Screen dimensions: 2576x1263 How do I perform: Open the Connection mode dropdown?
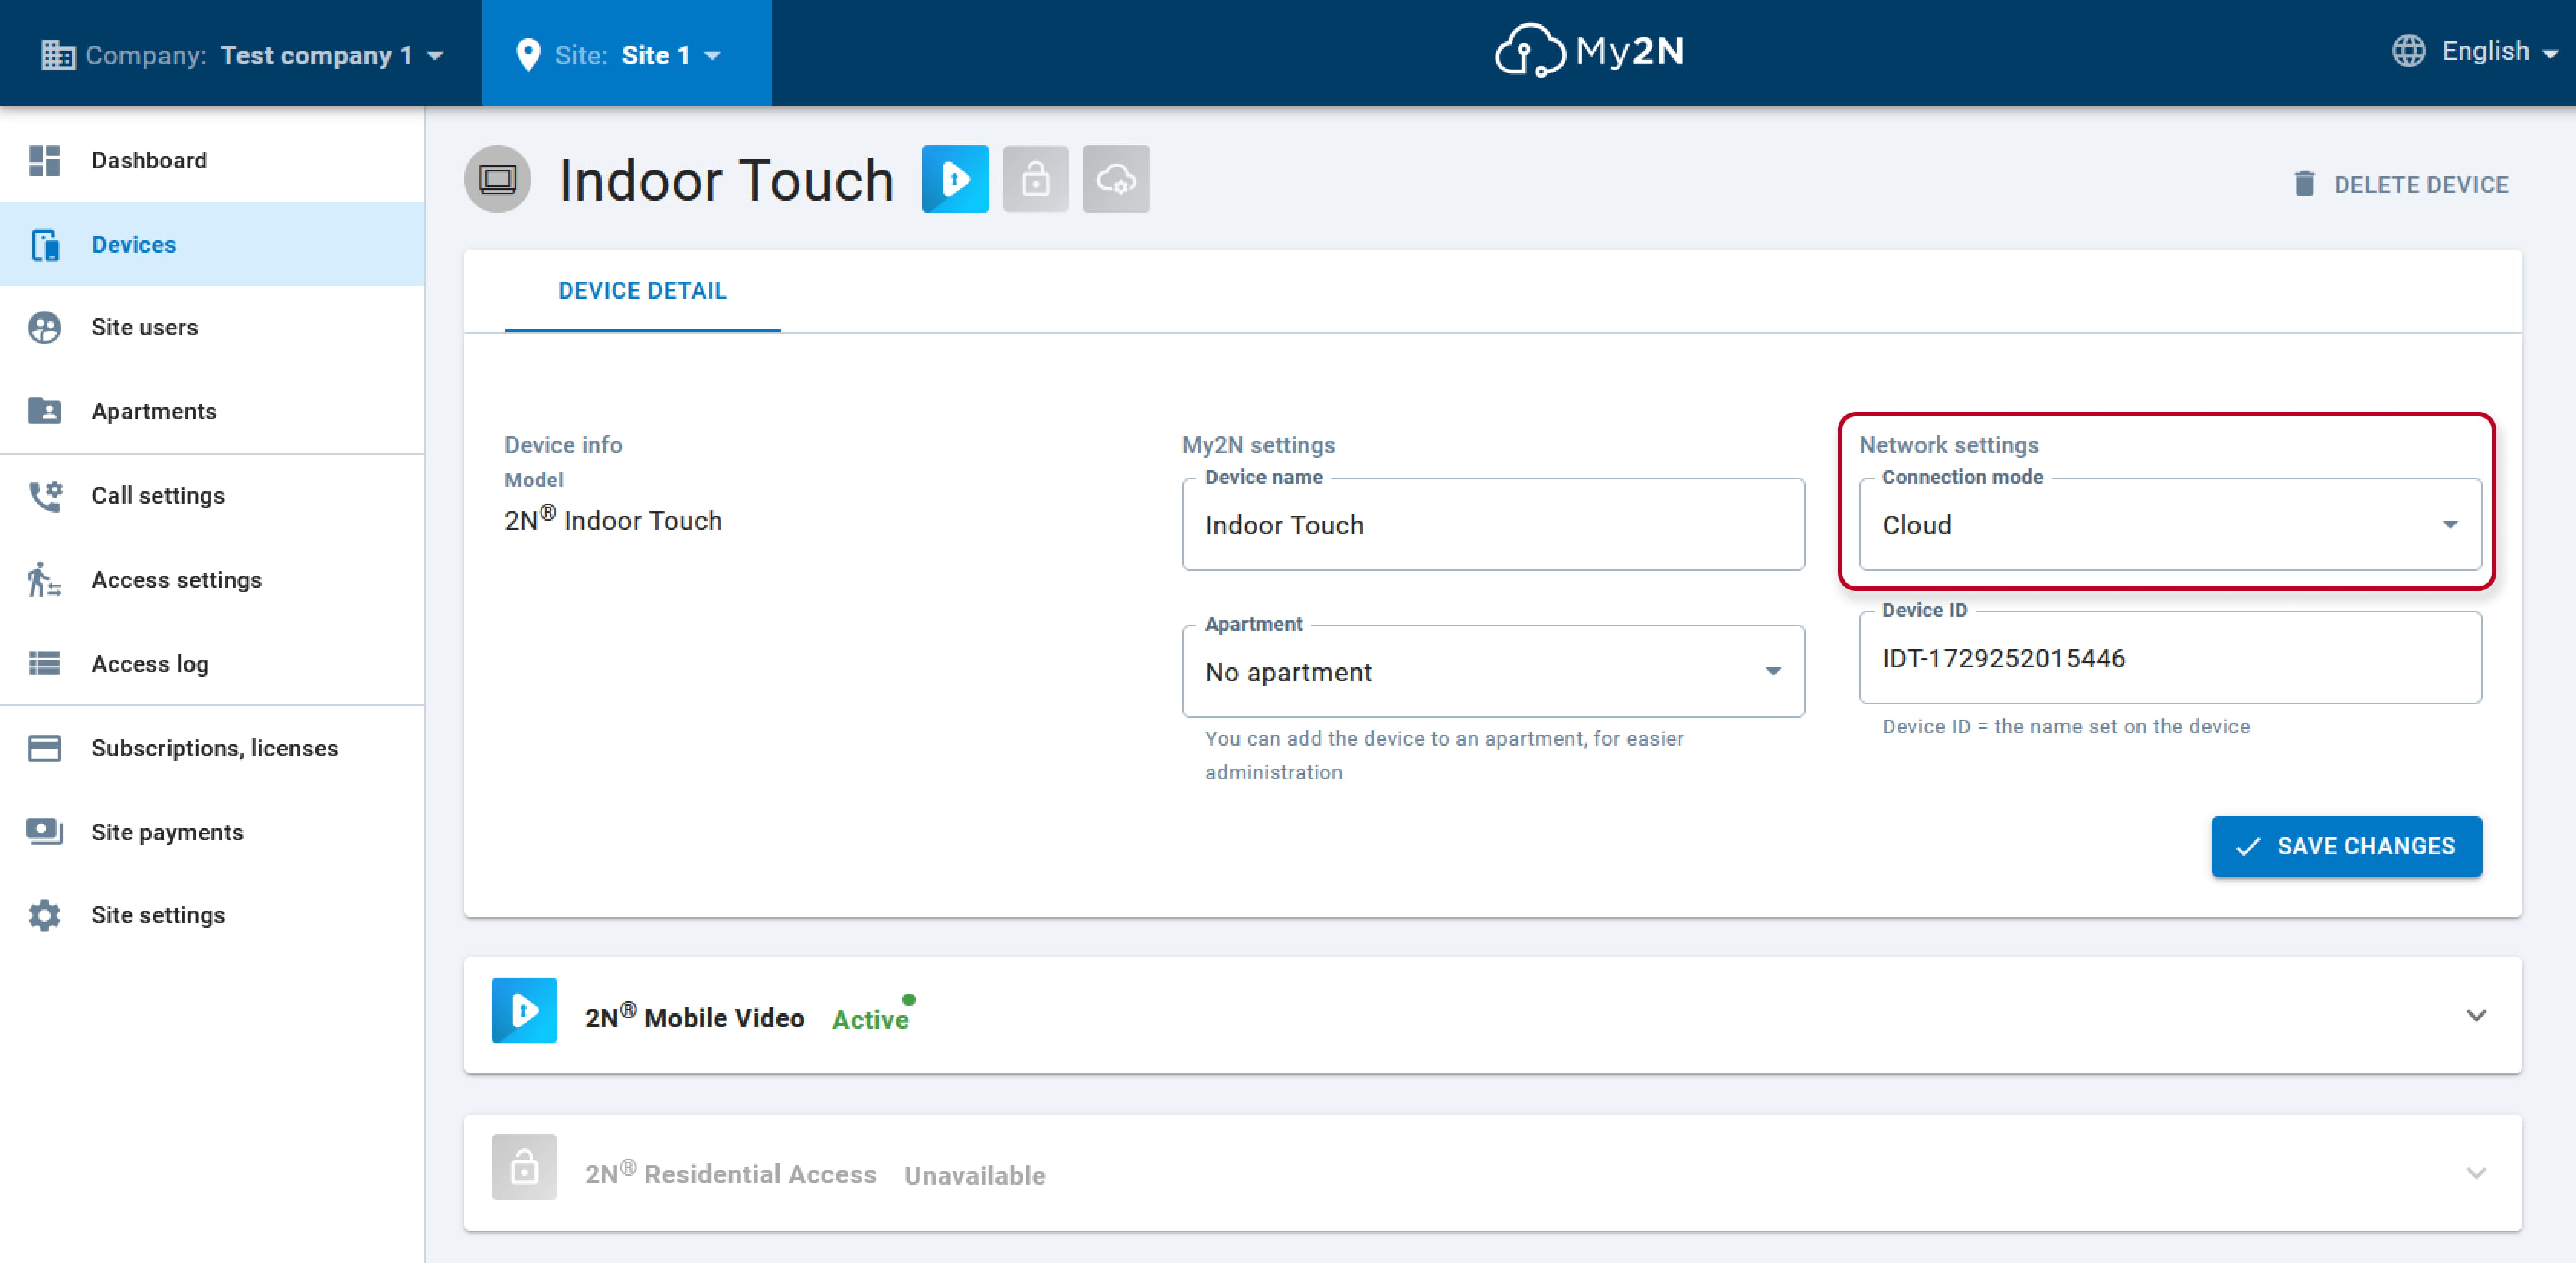click(2170, 524)
